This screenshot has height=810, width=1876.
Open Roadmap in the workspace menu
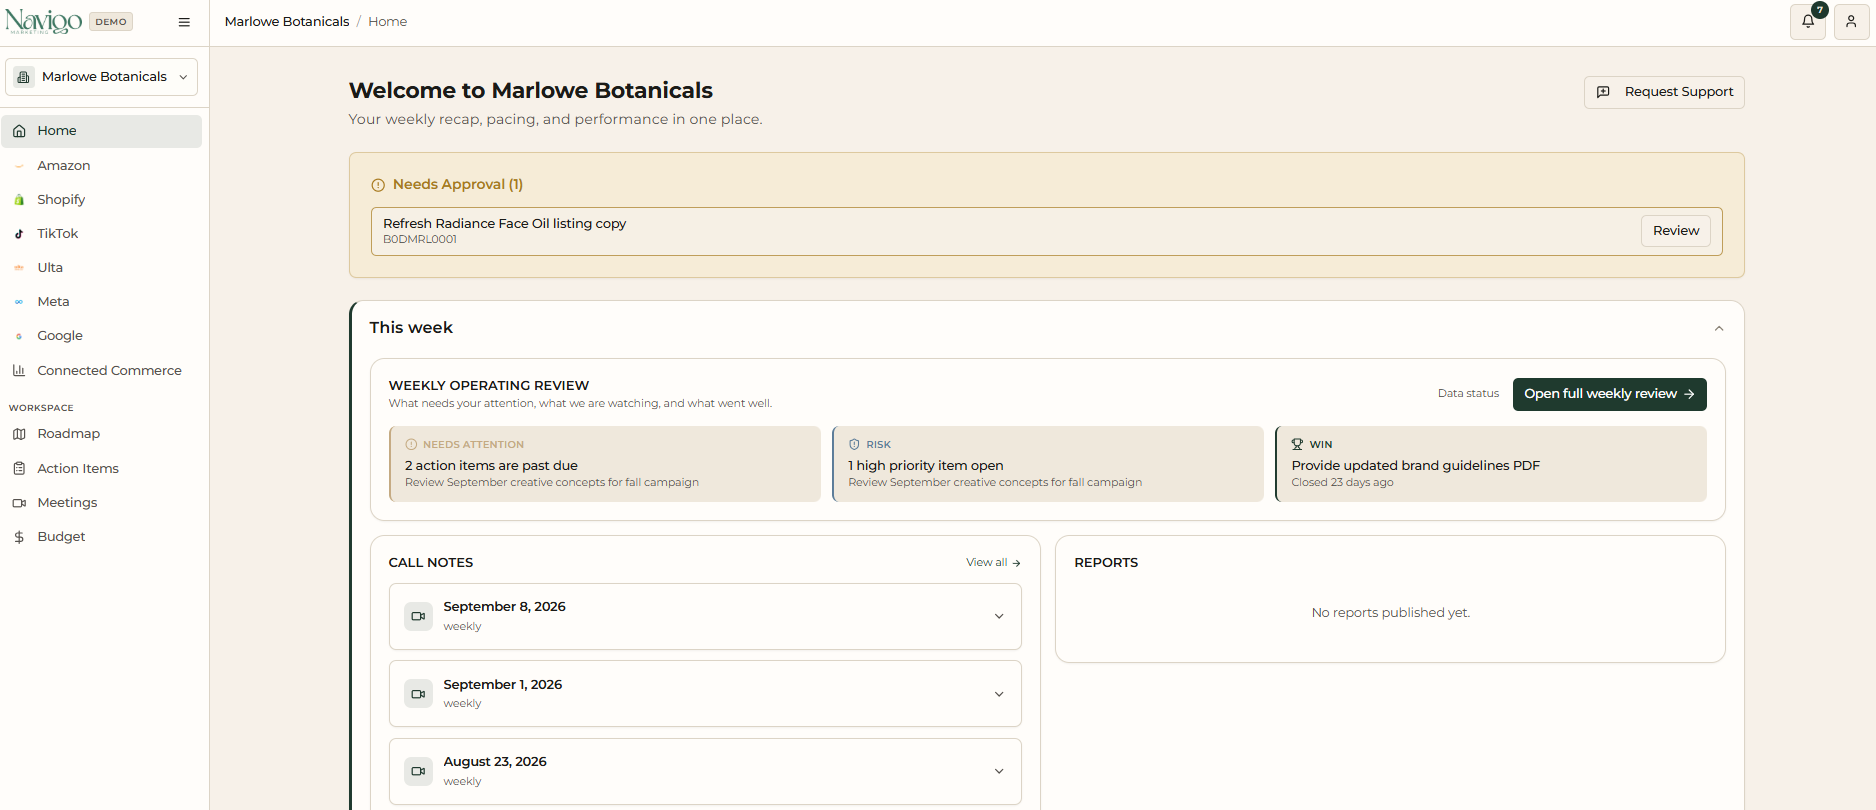click(102, 434)
